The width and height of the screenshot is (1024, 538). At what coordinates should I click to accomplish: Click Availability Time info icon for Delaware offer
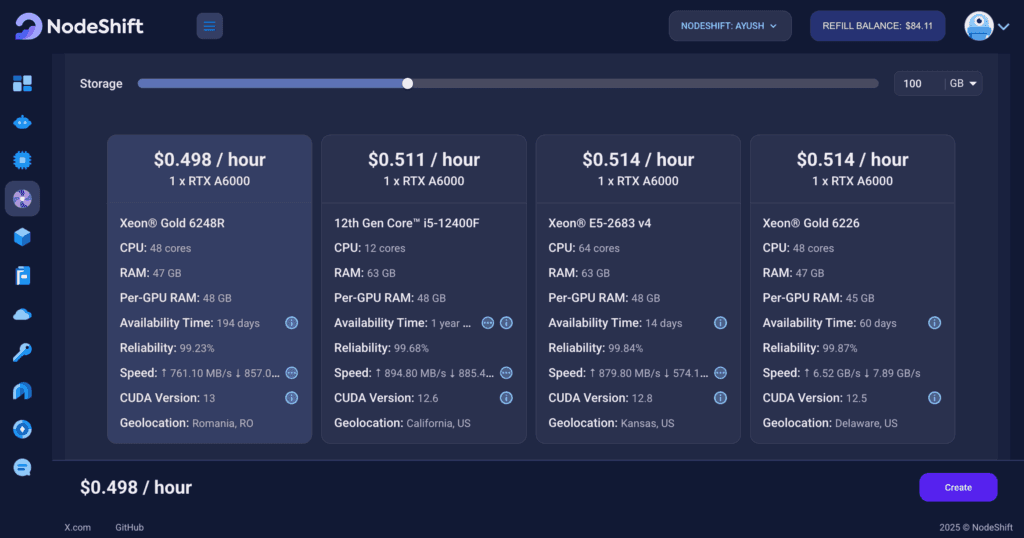(x=934, y=323)
